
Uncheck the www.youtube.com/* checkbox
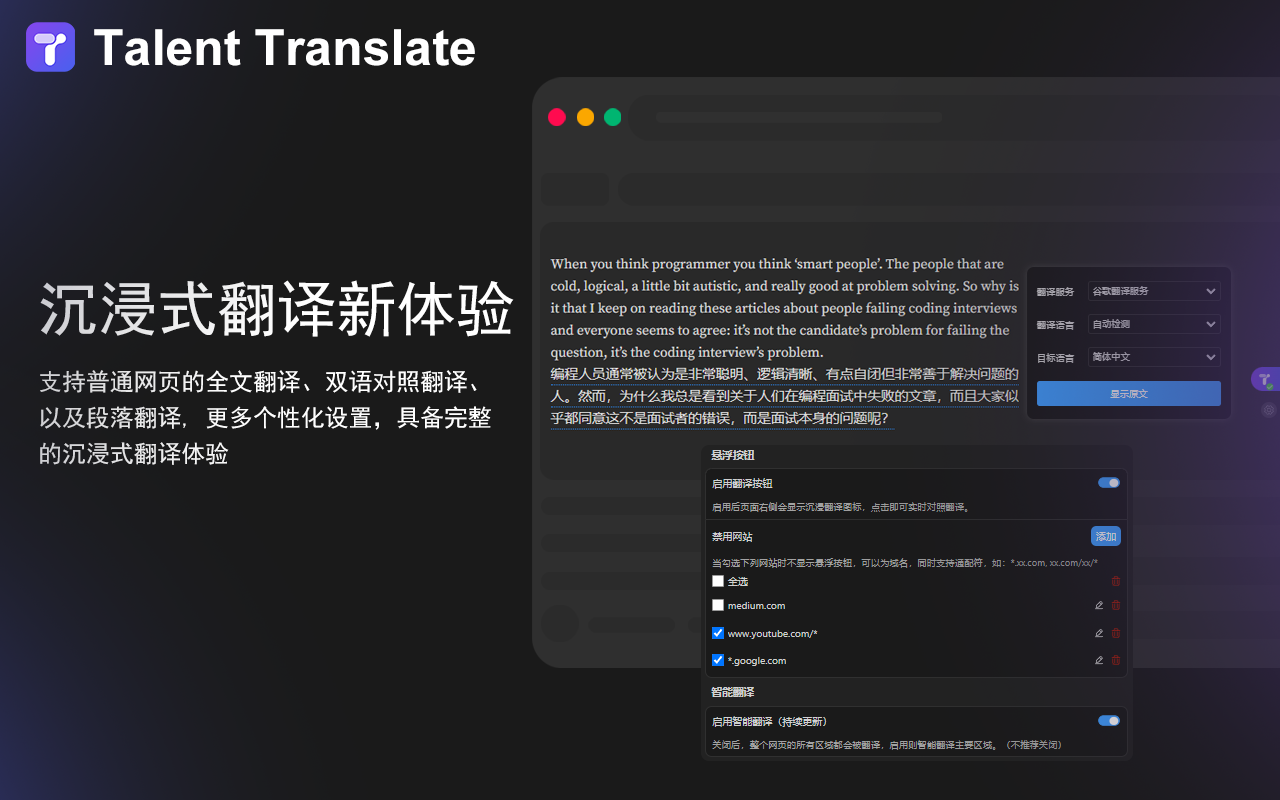(718, 633)
